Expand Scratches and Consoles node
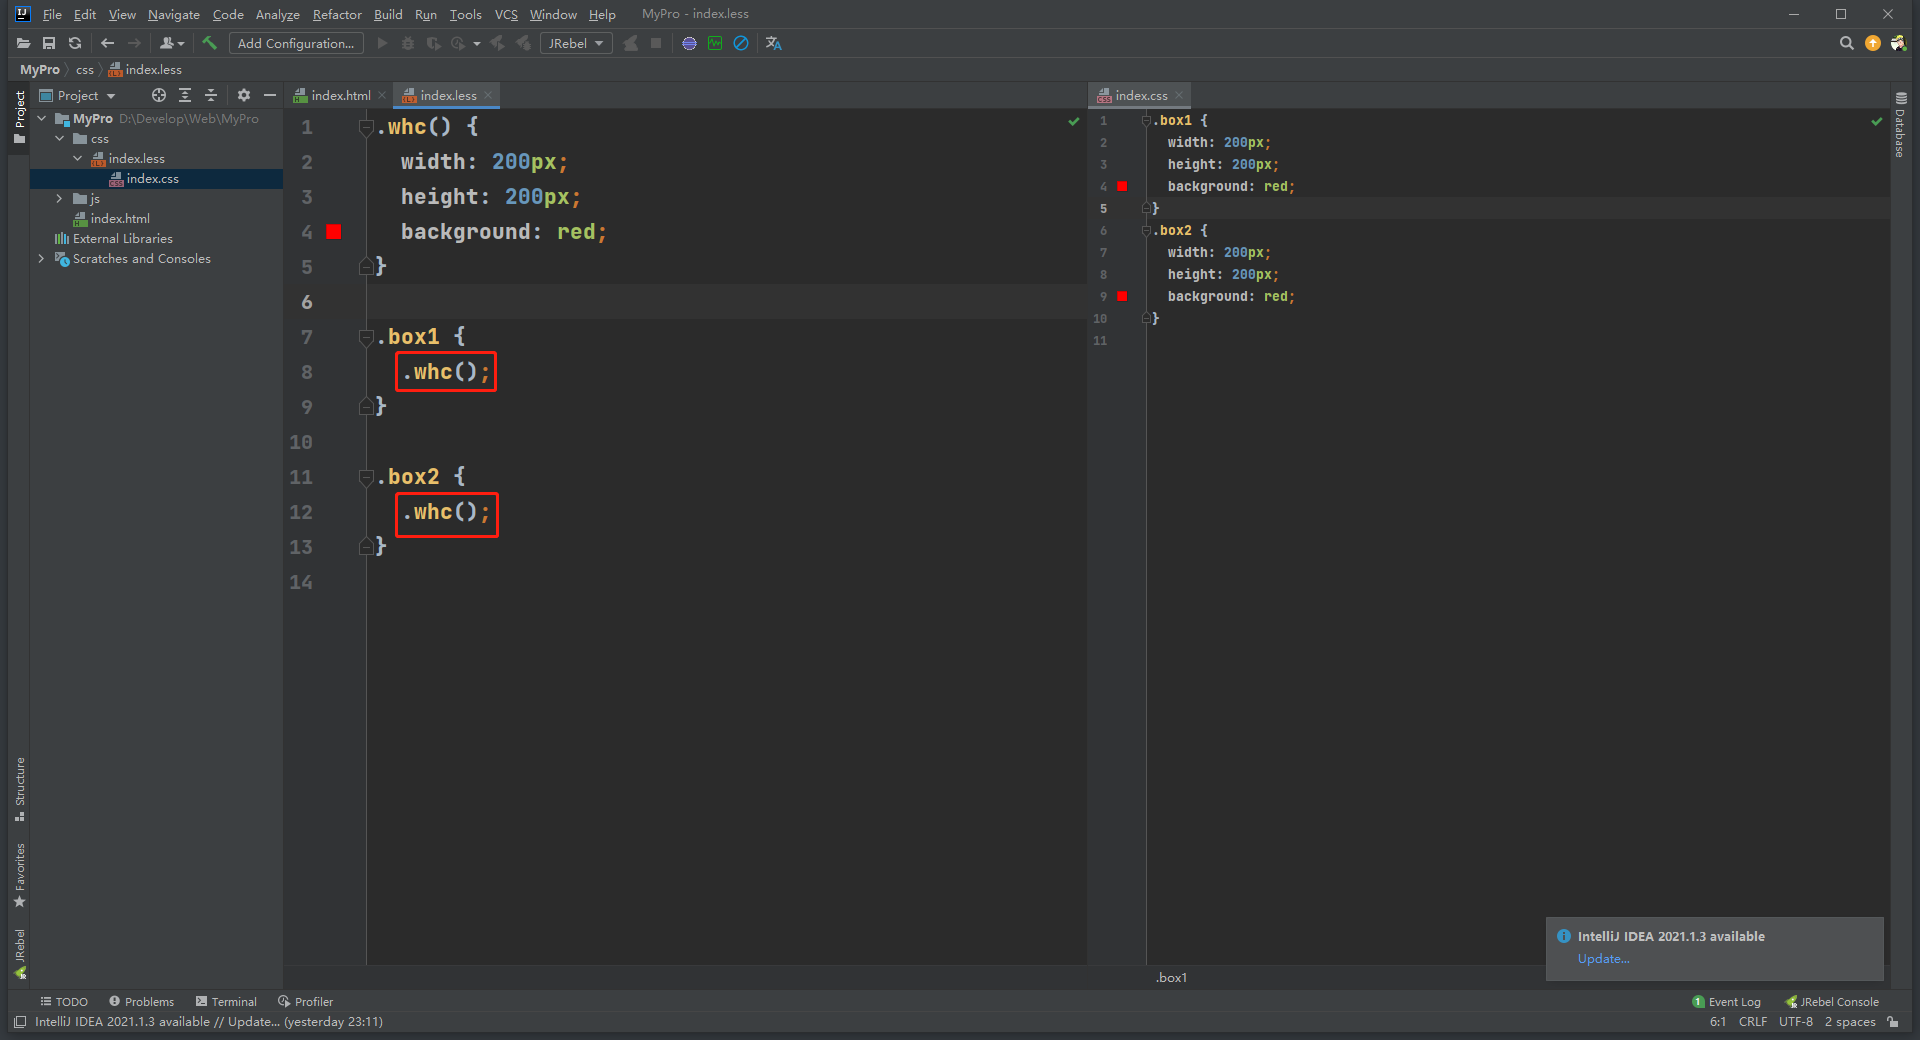Image resolution: width=1920 pixels, height=1040 pixels. (x=42, y=259)
